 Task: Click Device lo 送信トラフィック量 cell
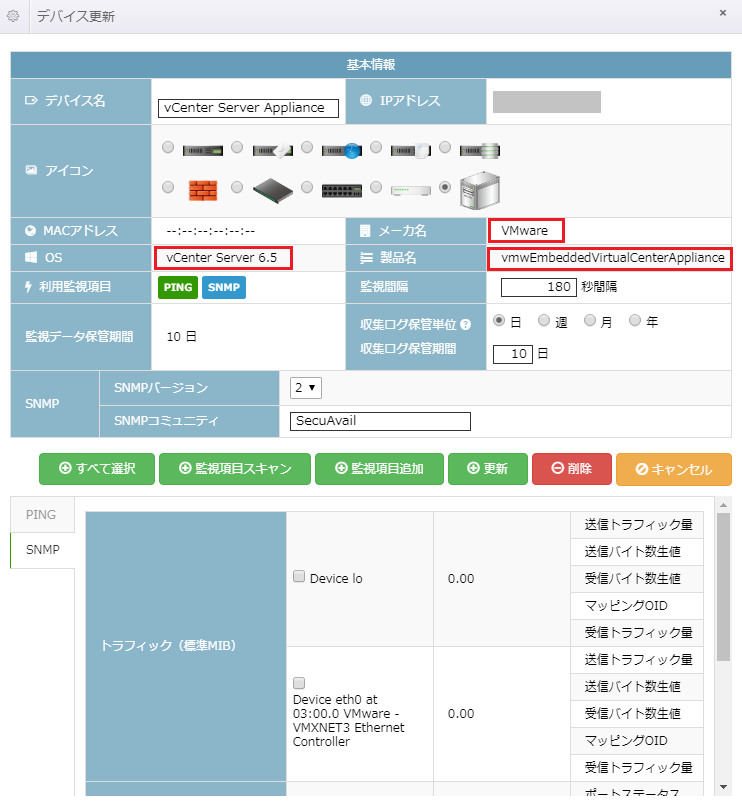tap(637, 525)
